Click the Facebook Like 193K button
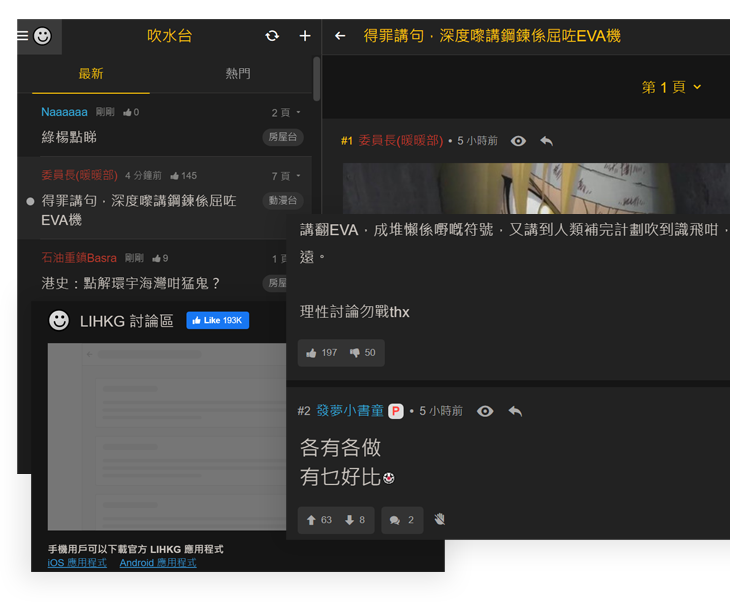The height and width of the screenshot is (602, 730). point(217,320)
